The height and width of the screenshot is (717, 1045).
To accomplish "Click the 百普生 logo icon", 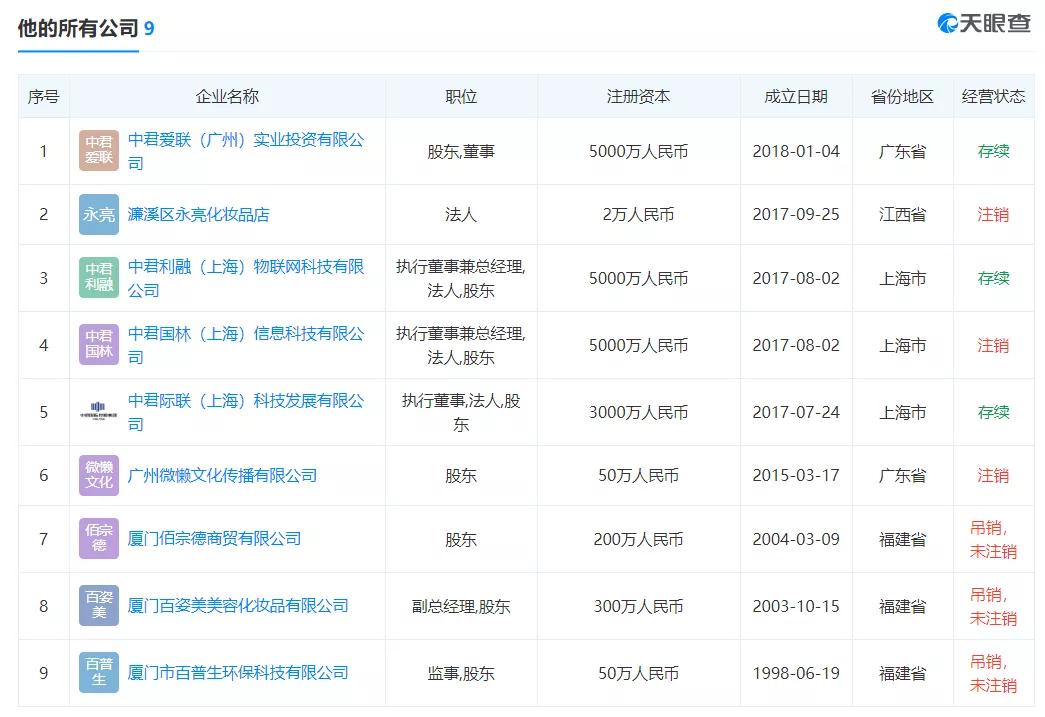I will point(99,673).
